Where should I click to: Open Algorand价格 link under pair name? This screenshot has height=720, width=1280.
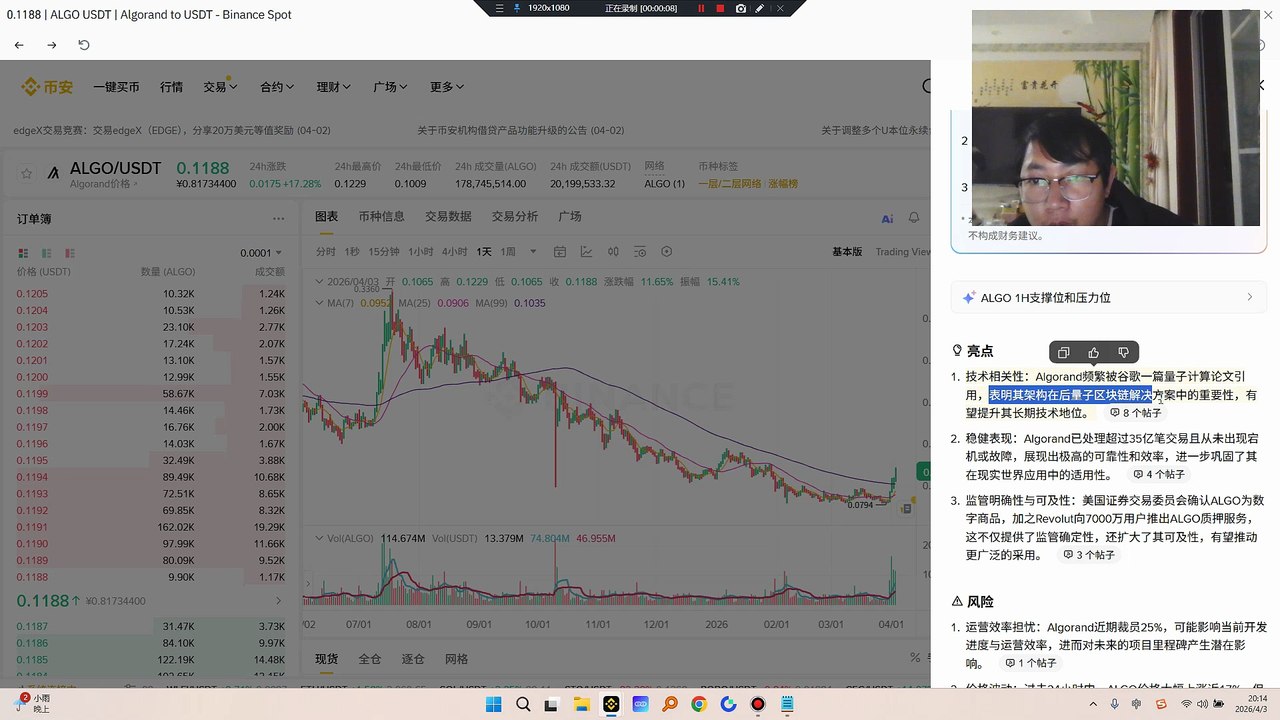[x=104, y=184]
